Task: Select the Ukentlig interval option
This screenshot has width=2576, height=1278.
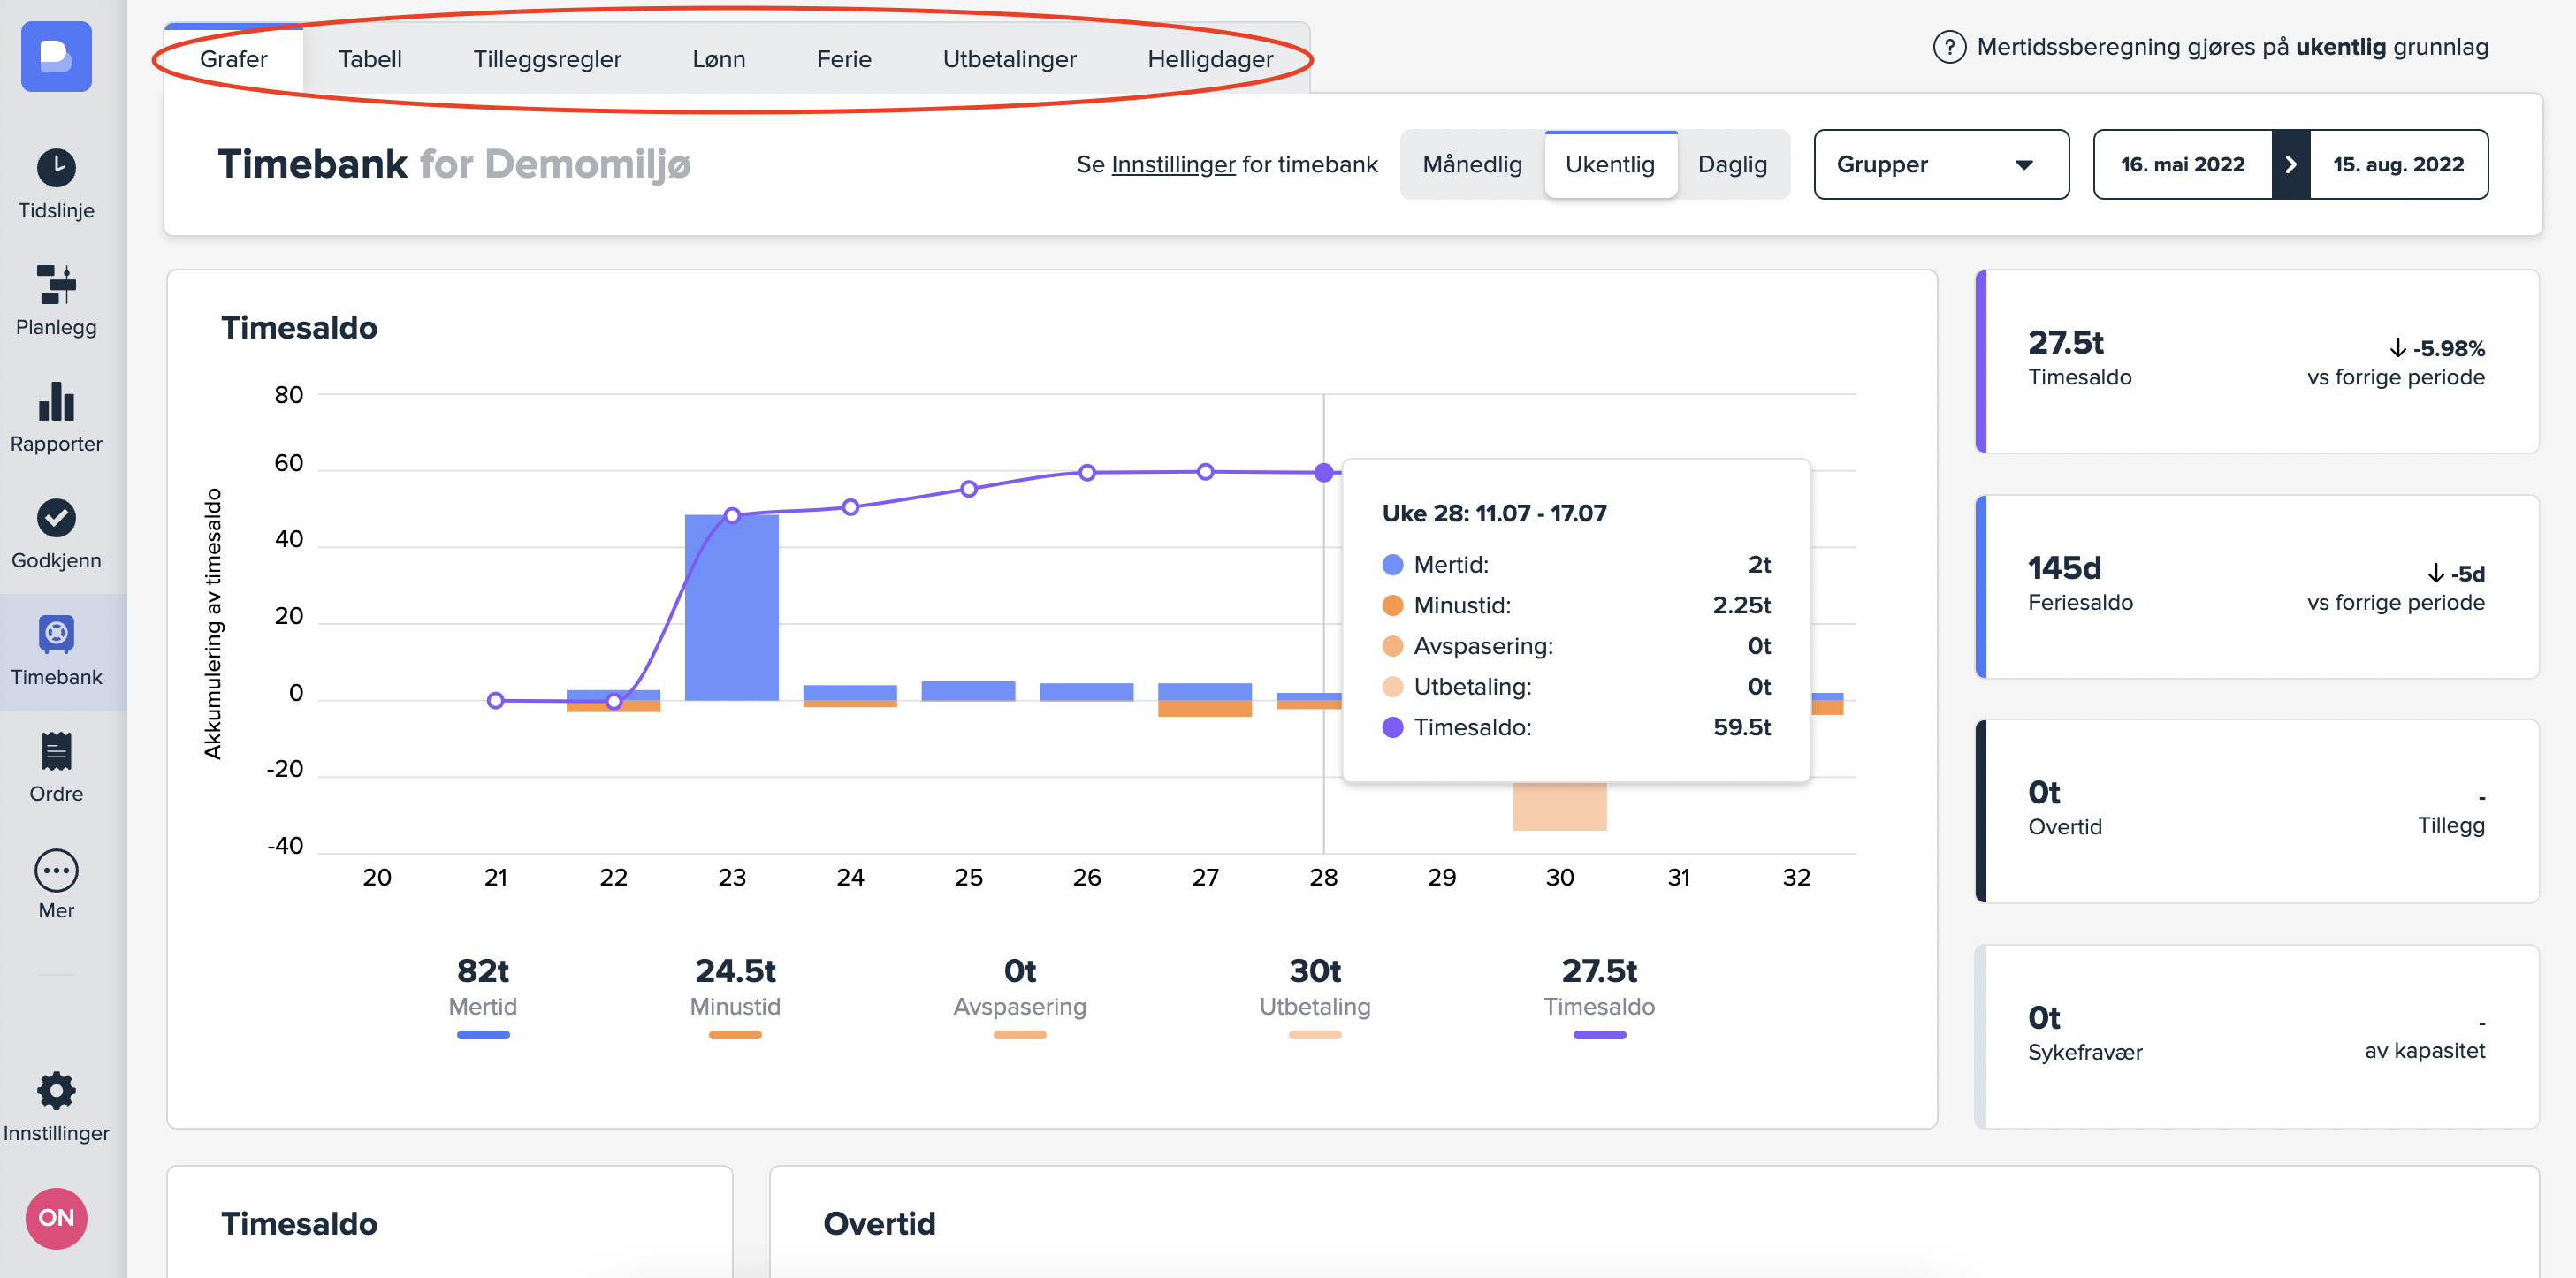Action: pyautogui.click(x=1609, y=164)
